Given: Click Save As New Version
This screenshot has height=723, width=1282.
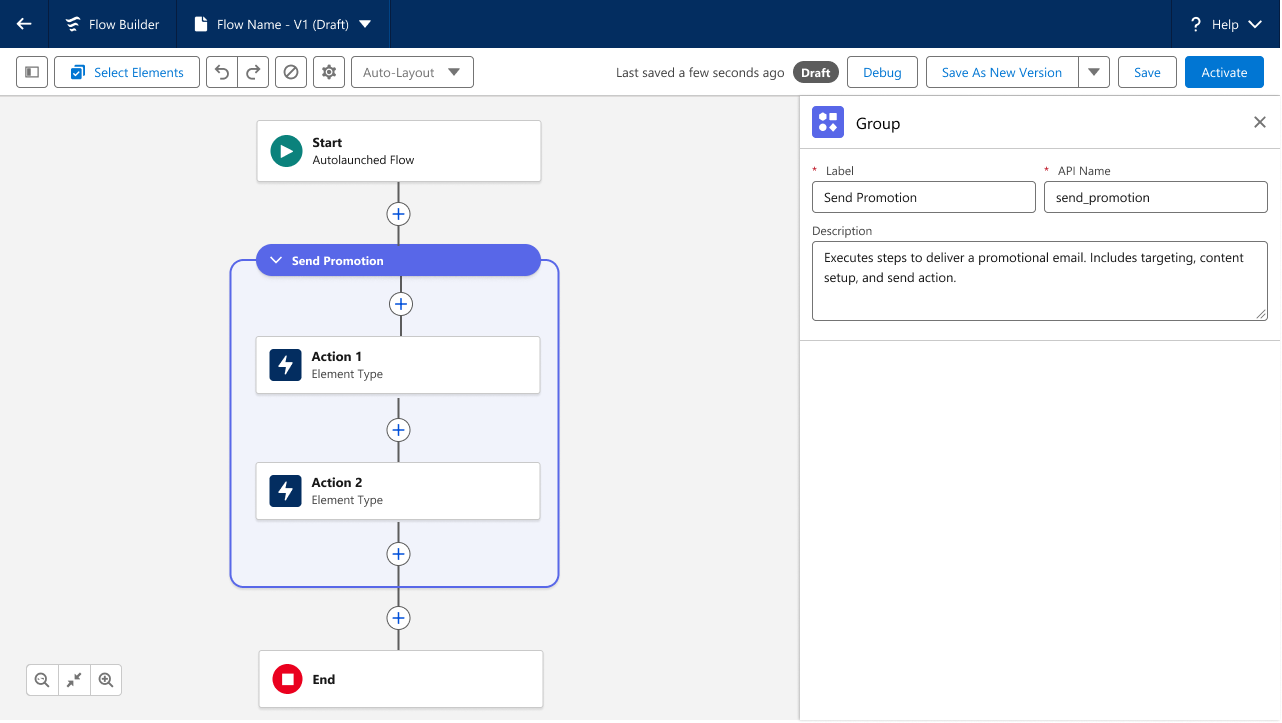Looking at the screenshot, I should (1002, 72).
